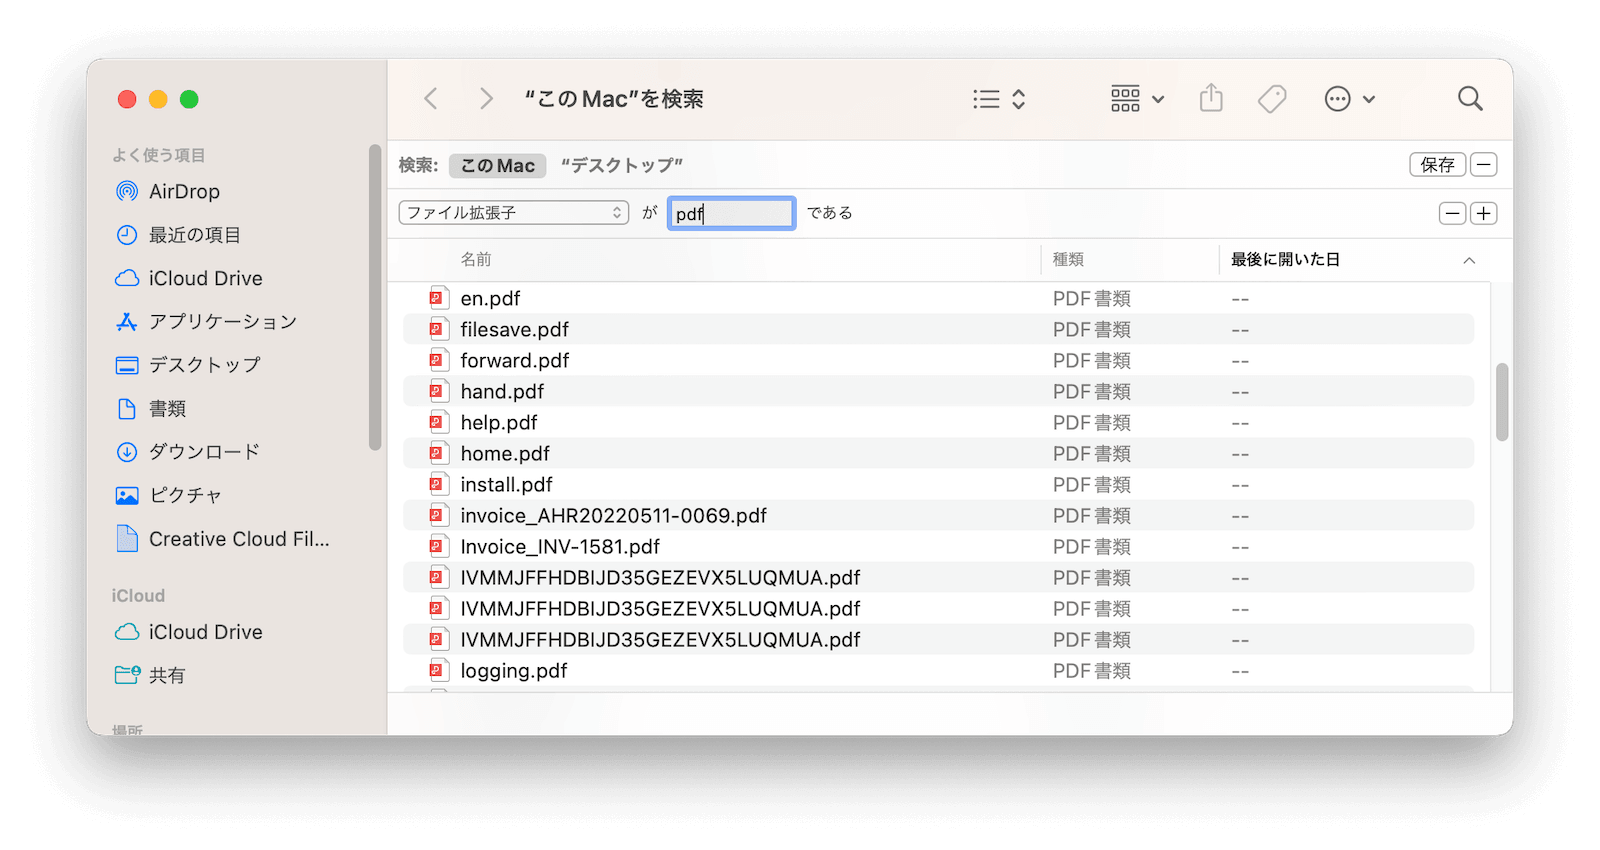Click the PDF icon of hand.pdf
The height and width of the screenshot is (850, 1600).
[438, 391]
